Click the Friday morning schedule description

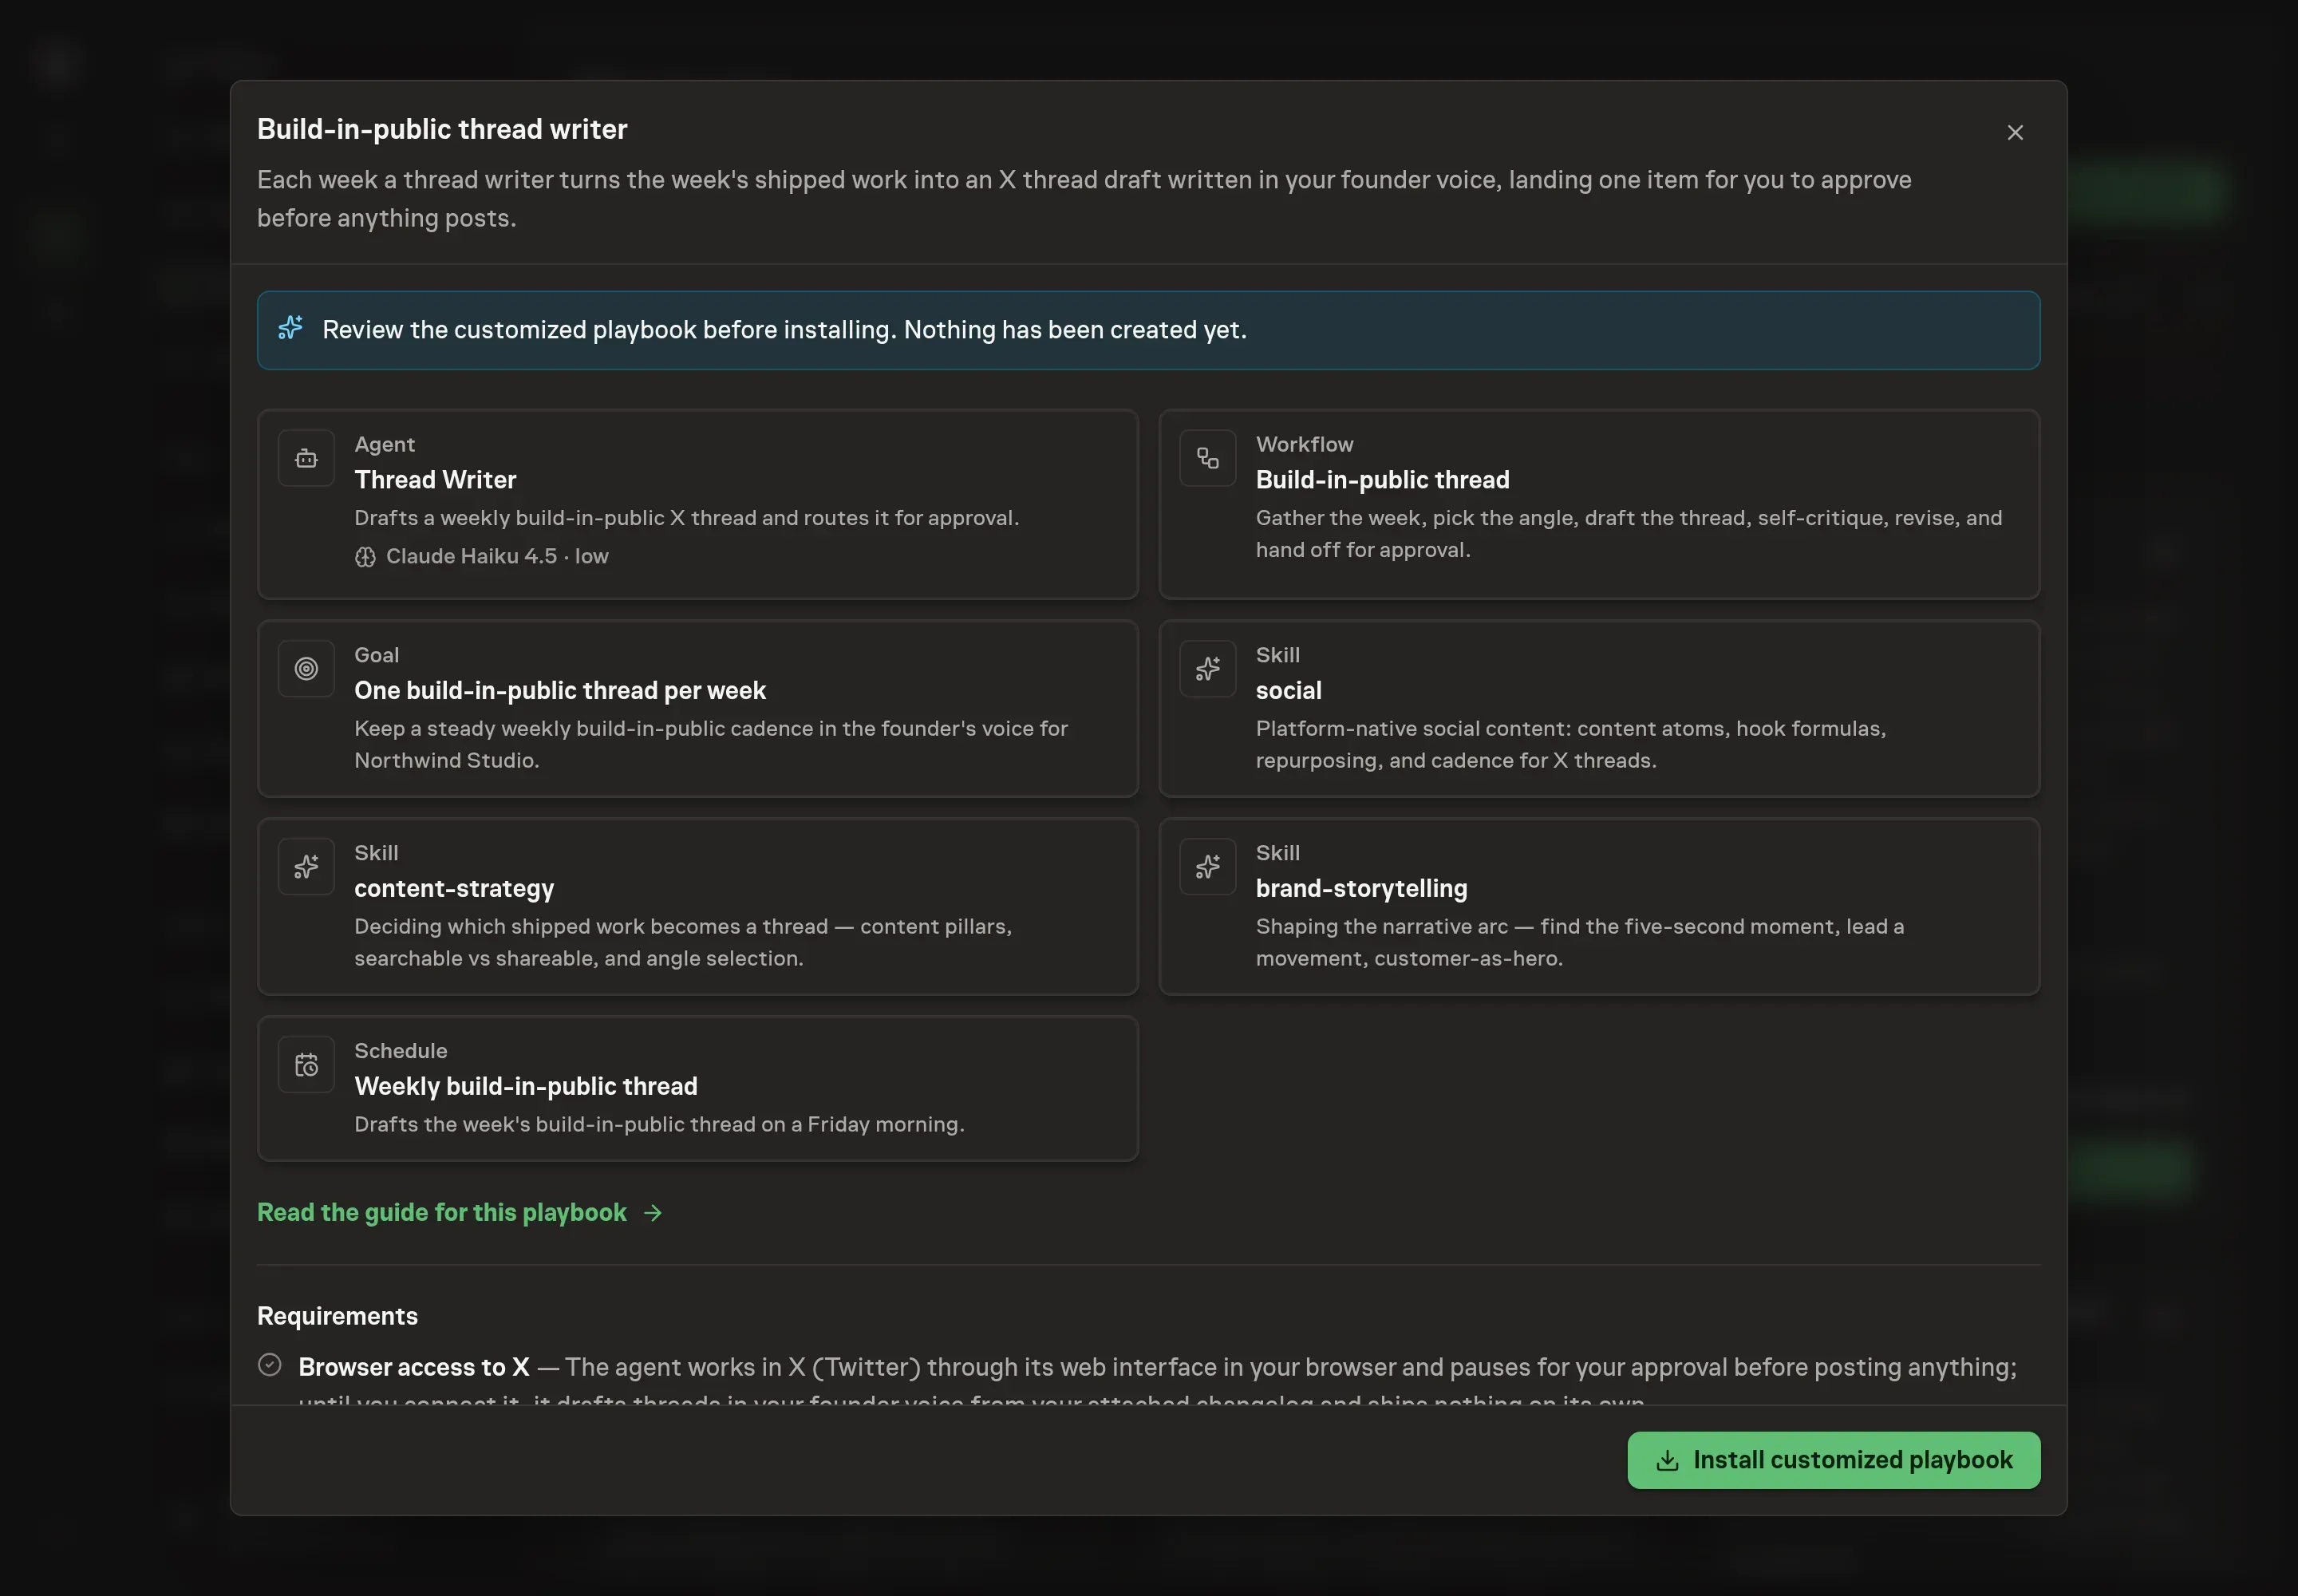(x=659, y=1125)
